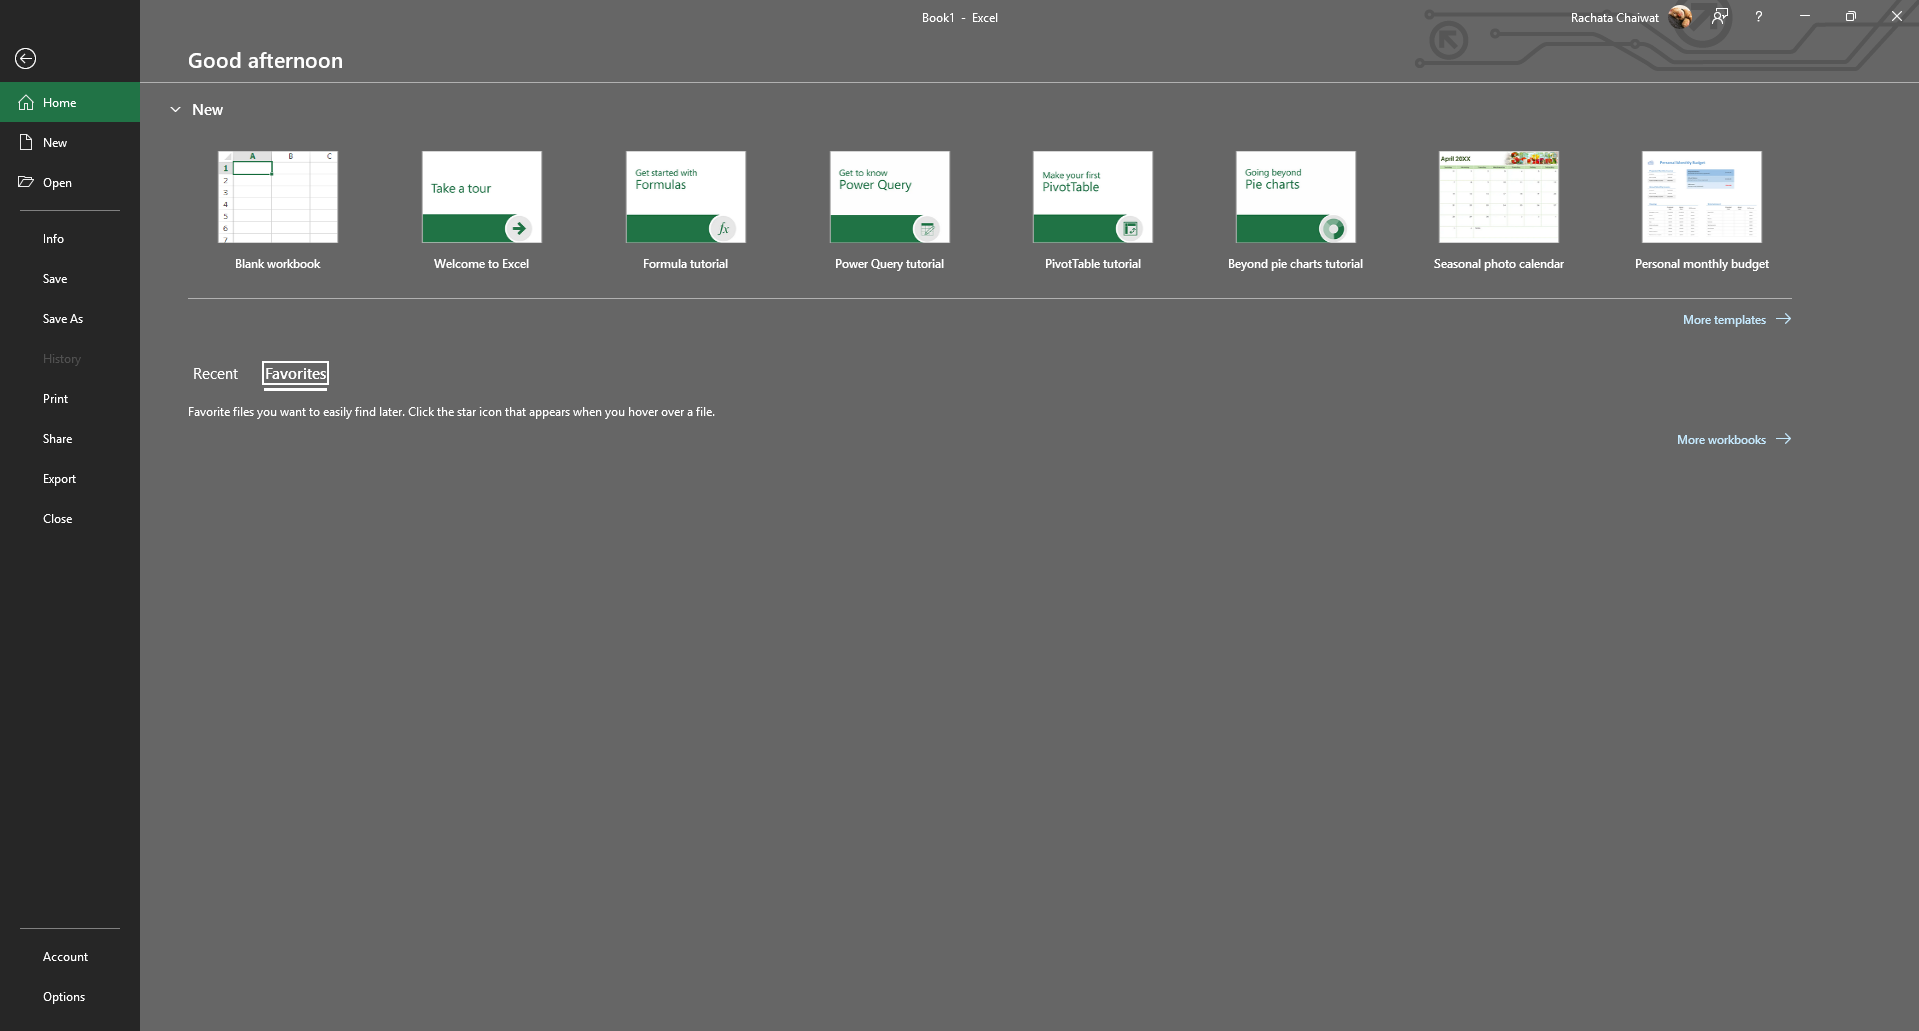
Task: Open the Share option
Action: pos(70,439)
